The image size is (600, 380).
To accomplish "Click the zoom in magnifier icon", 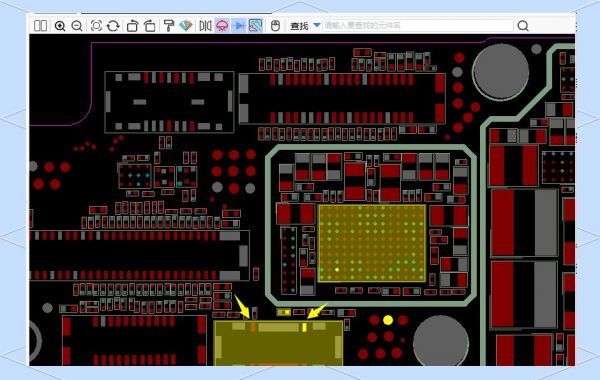I will coord(60,26).
